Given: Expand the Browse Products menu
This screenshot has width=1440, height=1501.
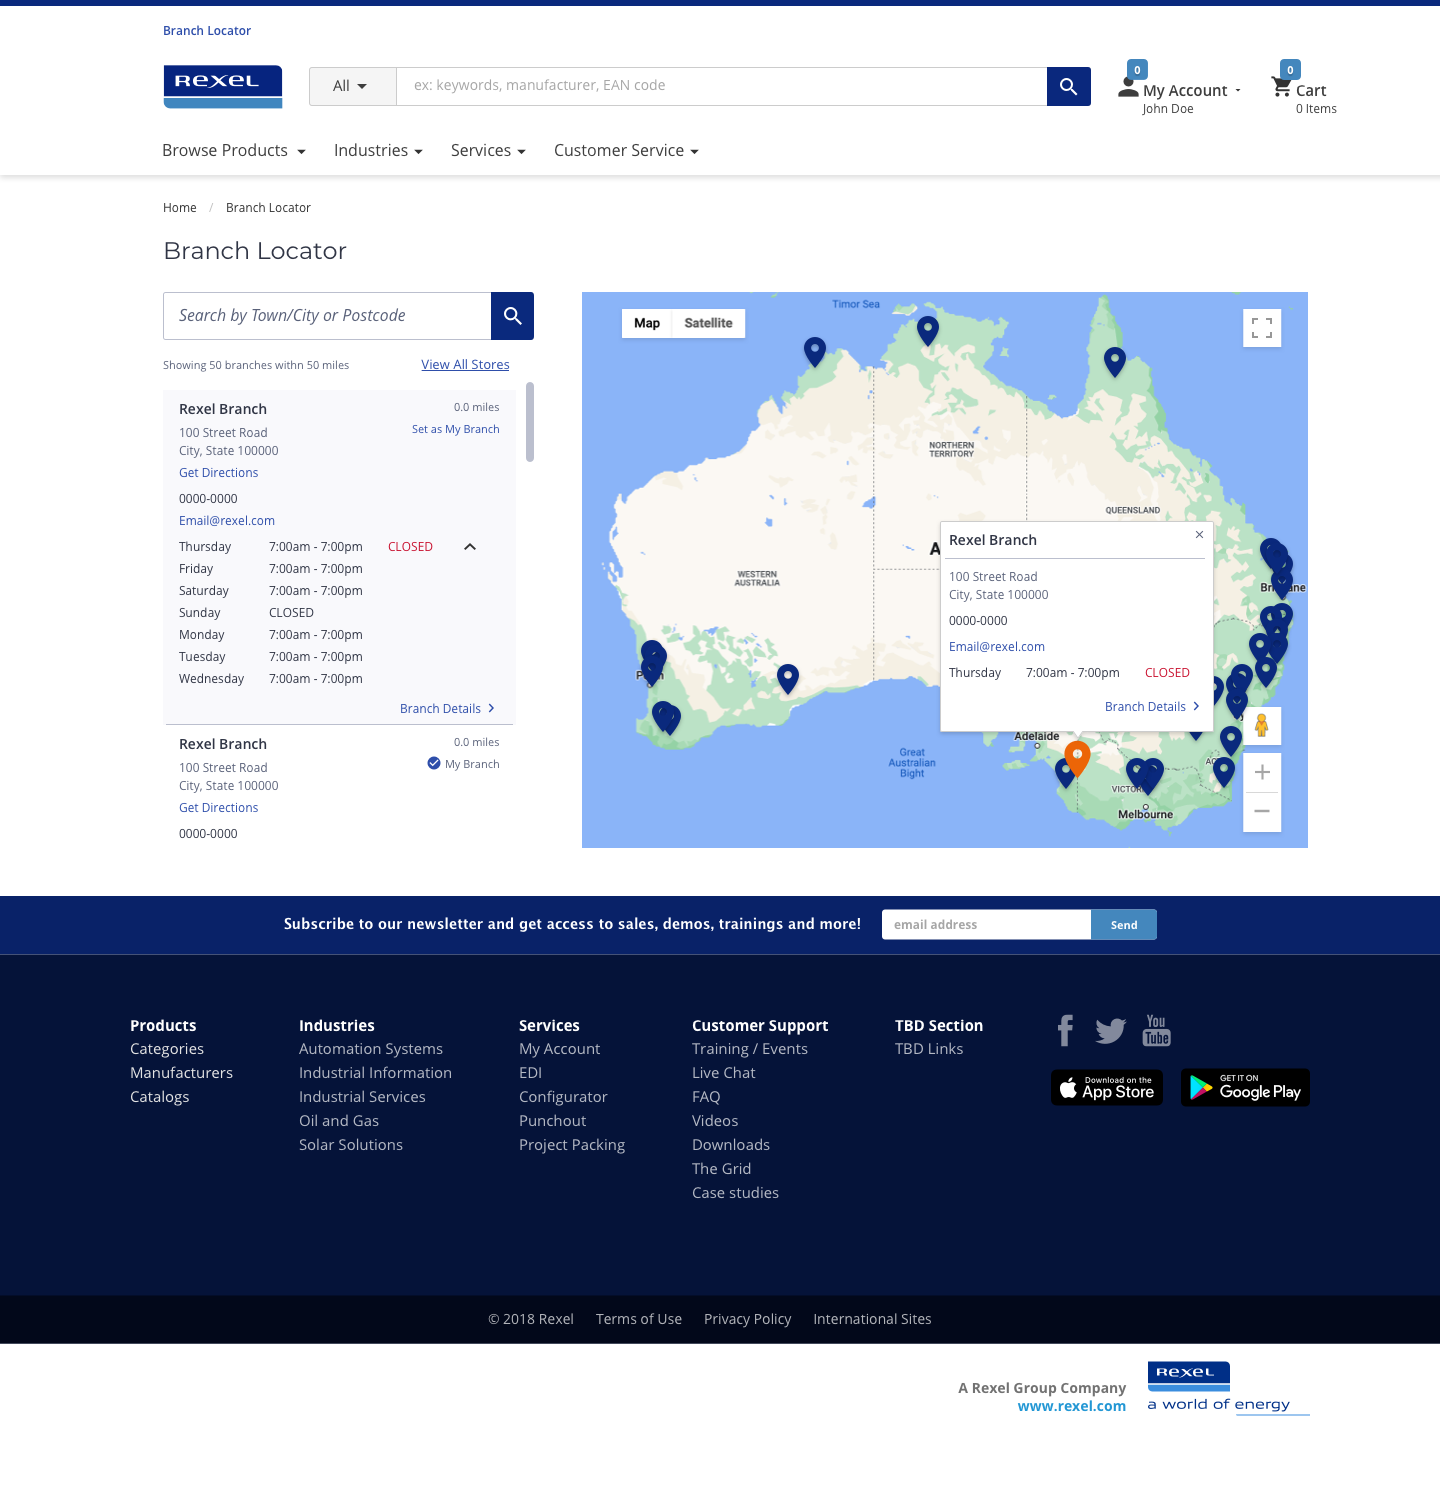Looking at the screenshot, I should click(234, 151).
